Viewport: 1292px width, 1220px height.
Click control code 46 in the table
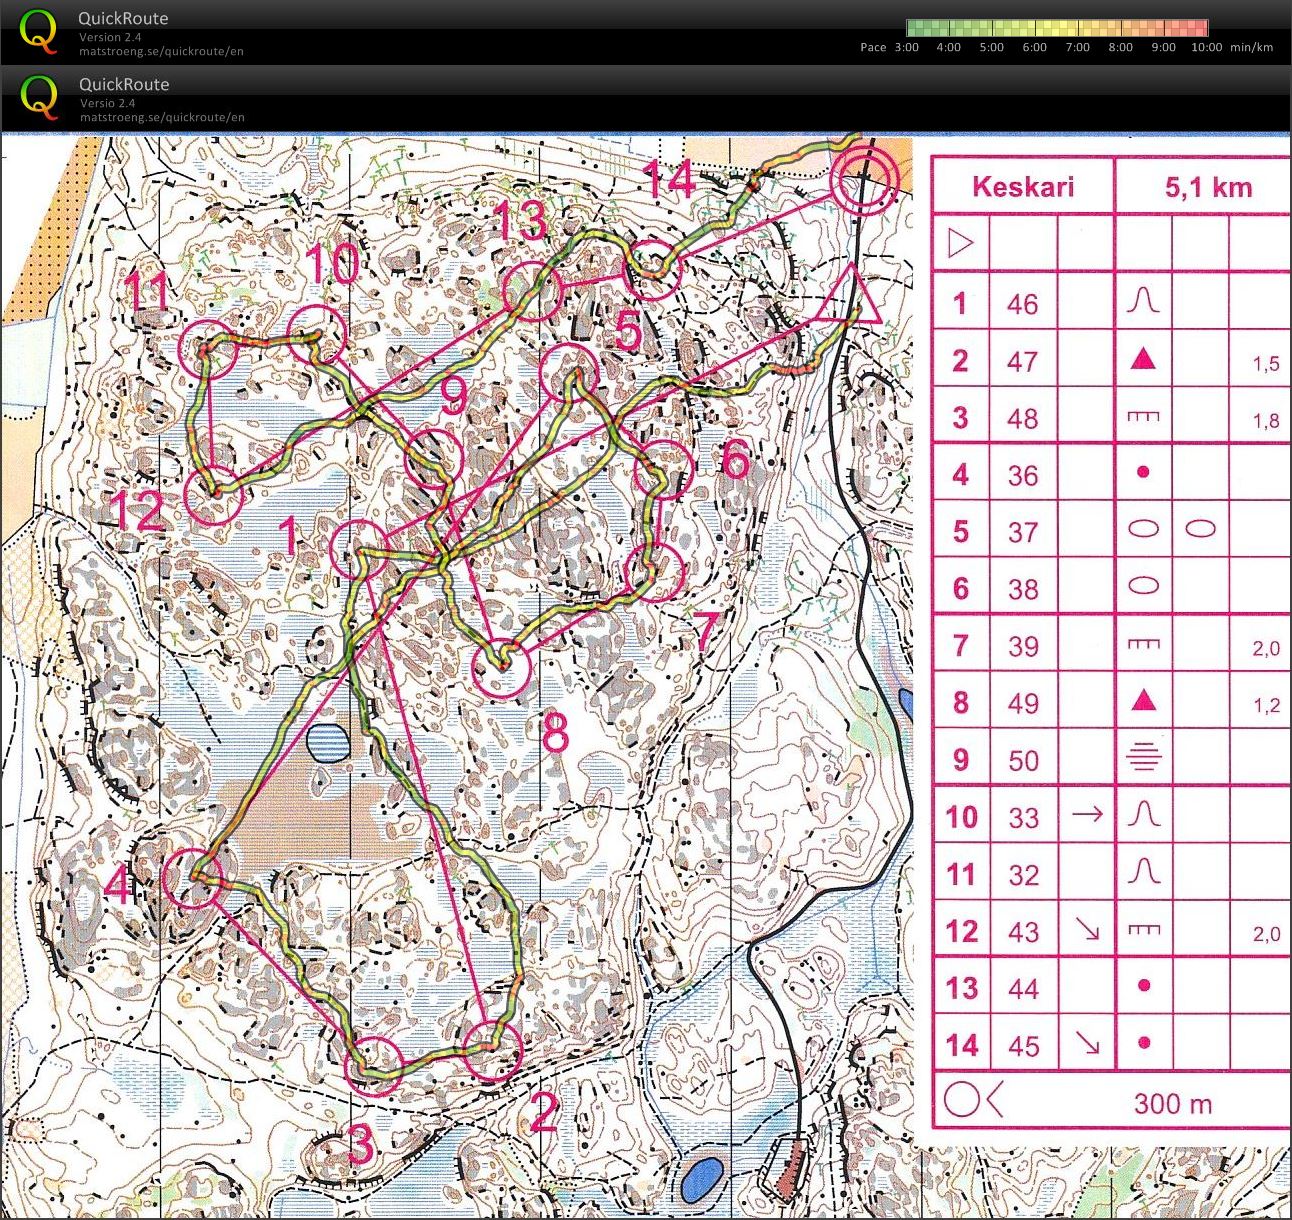[1022, 304]
